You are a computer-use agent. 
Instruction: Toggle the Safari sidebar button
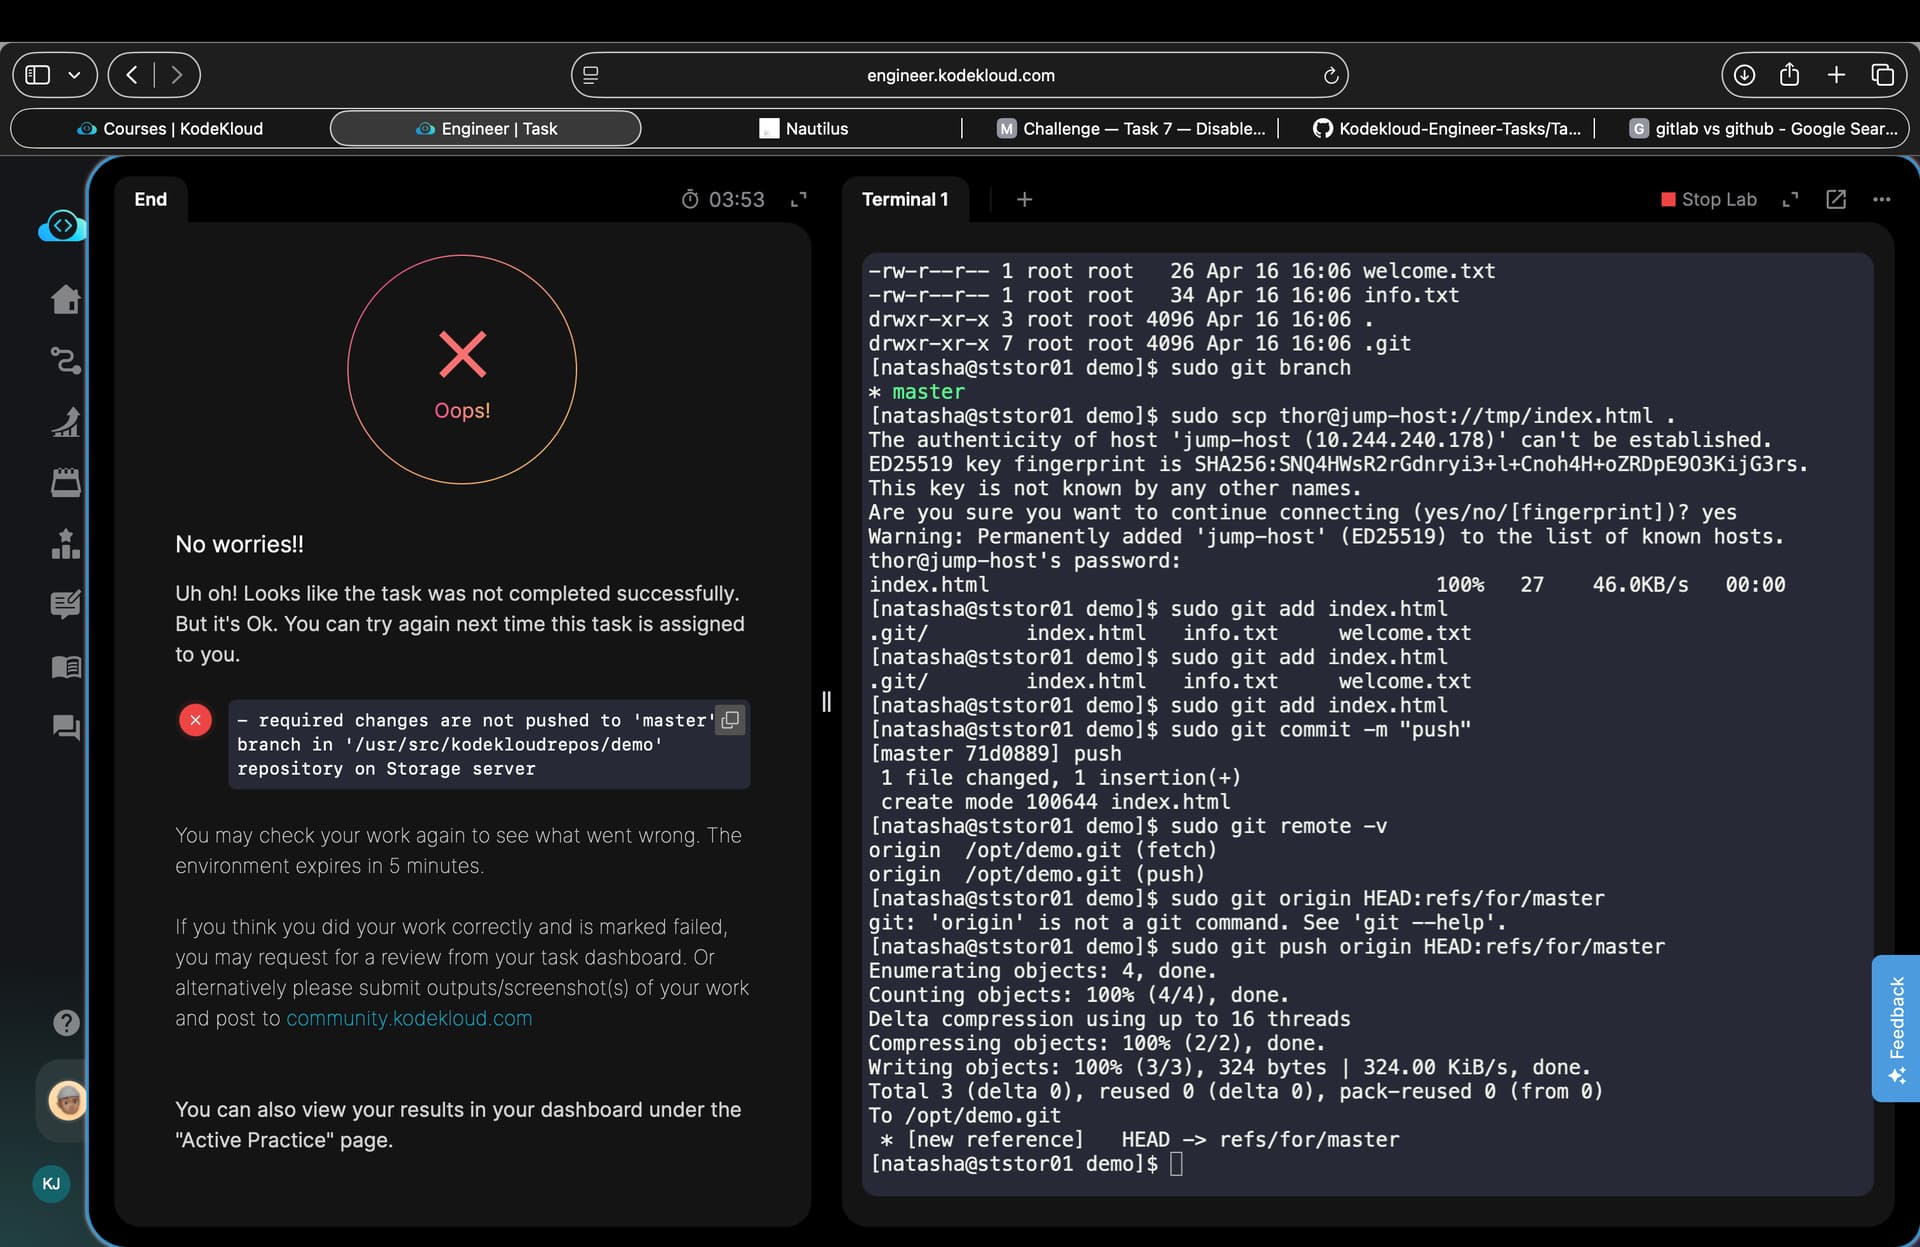[x=38, y=75]
